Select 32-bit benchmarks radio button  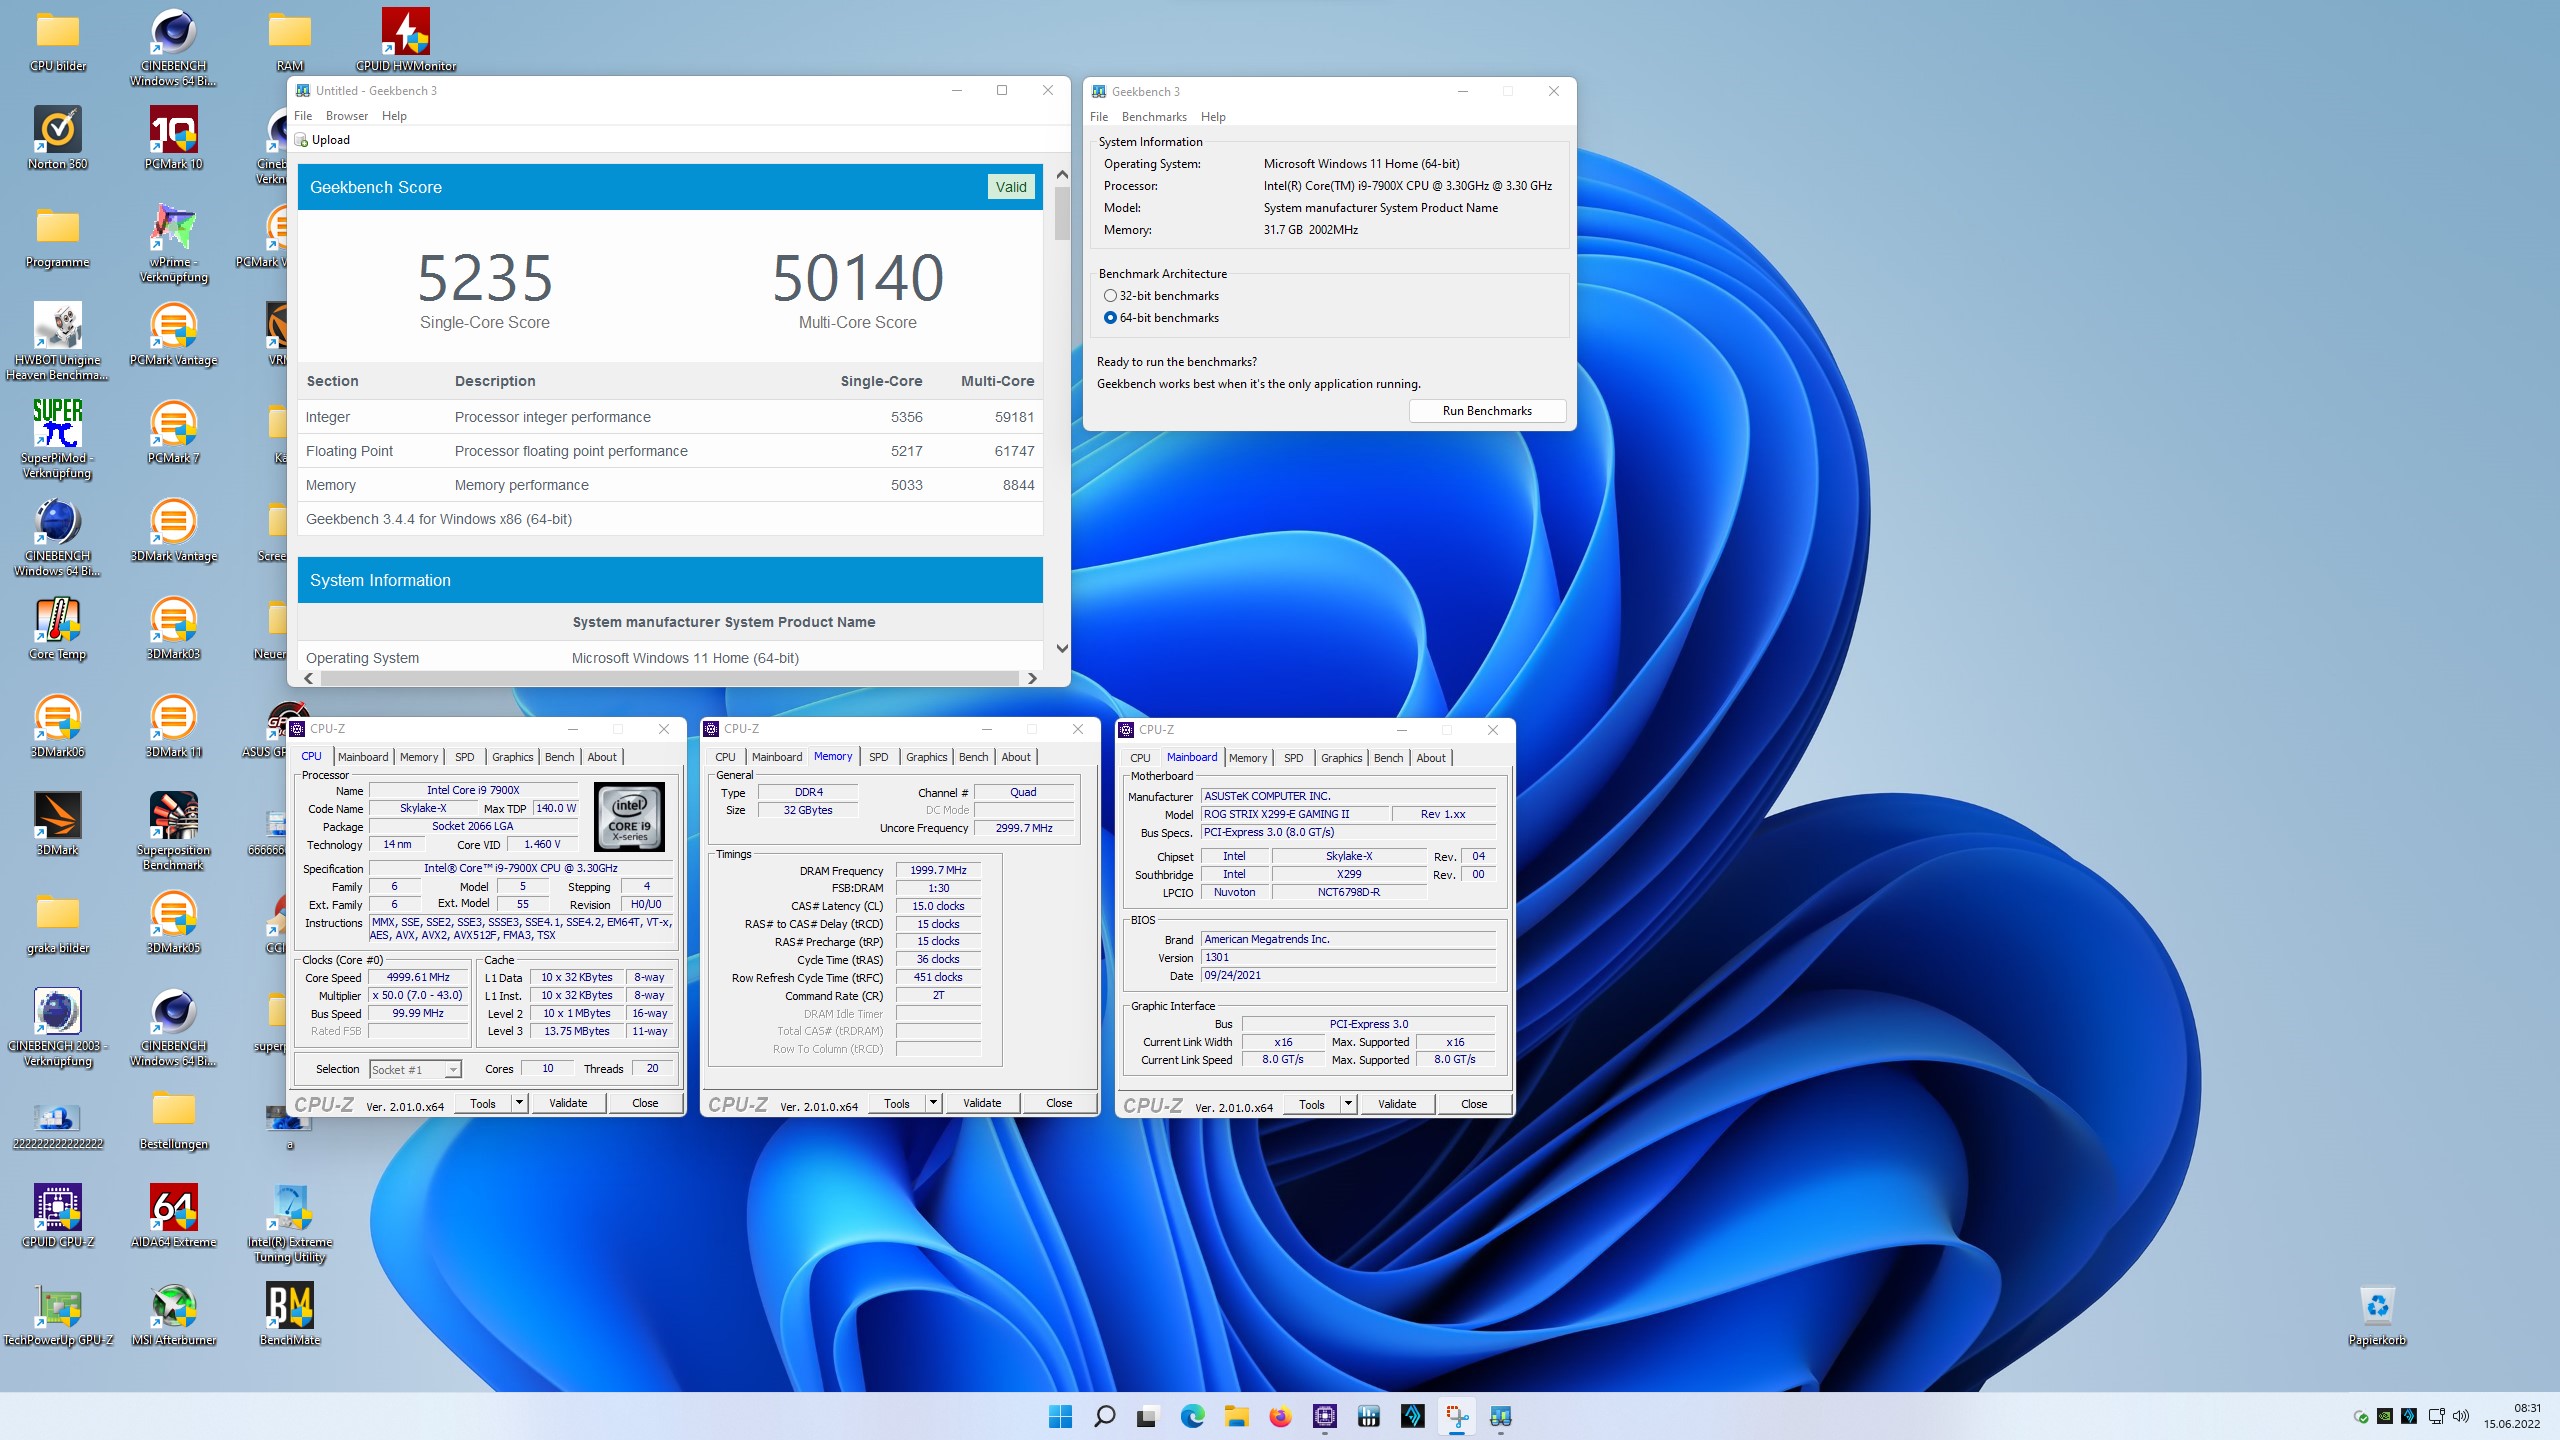1110,296
